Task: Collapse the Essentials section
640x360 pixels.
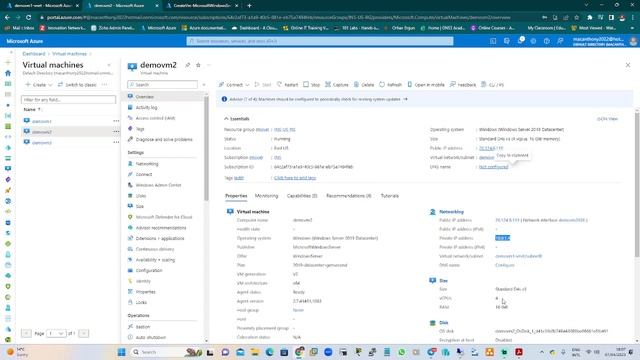Action: point(237,119)
